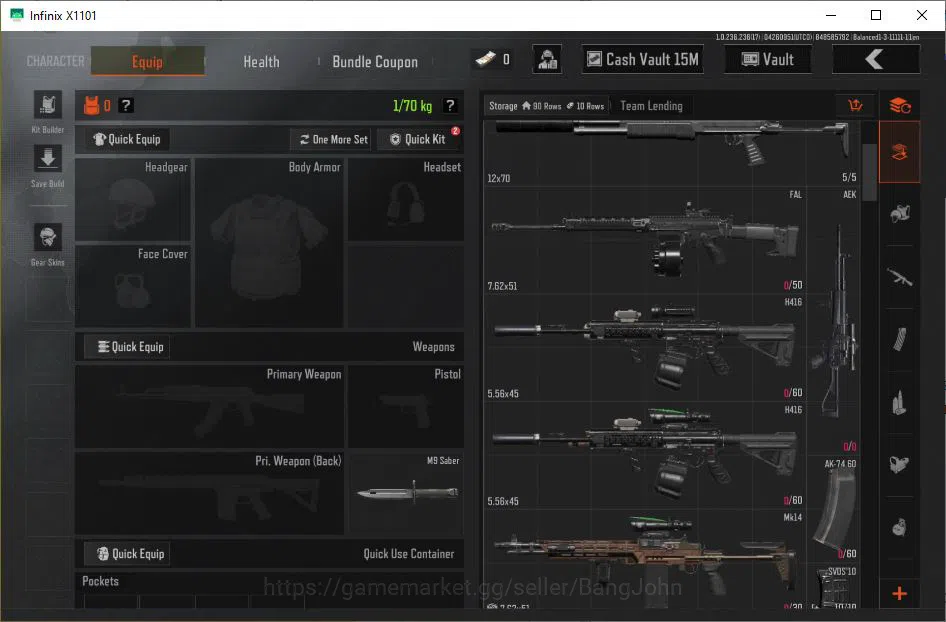Select the Body Armor slot
Viewport: 946px width, 622px height.
(269, 243)
